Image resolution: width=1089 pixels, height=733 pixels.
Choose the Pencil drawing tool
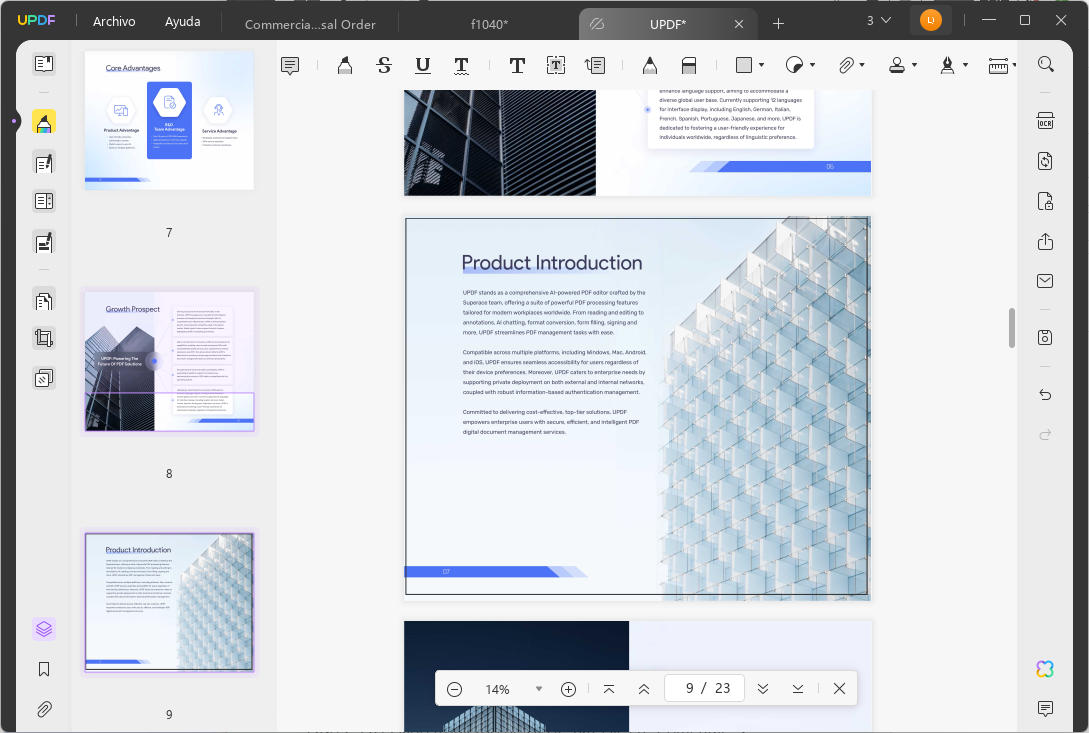[649, 64]
